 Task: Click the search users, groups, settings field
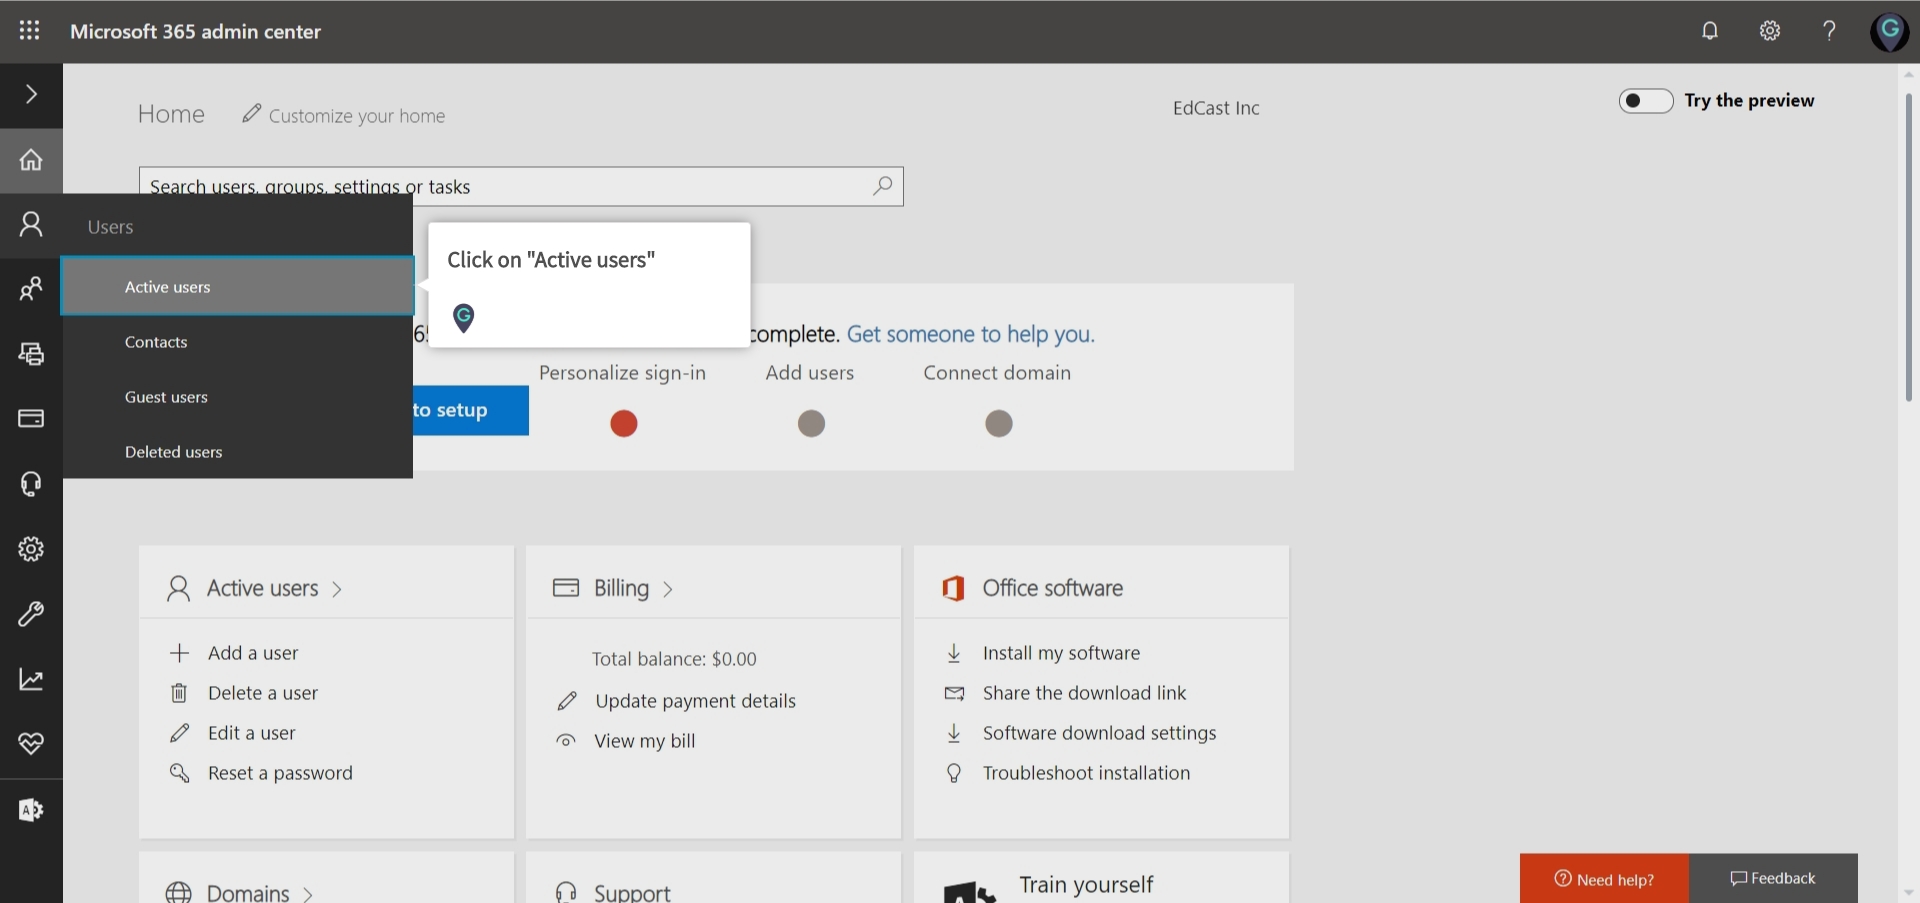[x=500, y=186]
